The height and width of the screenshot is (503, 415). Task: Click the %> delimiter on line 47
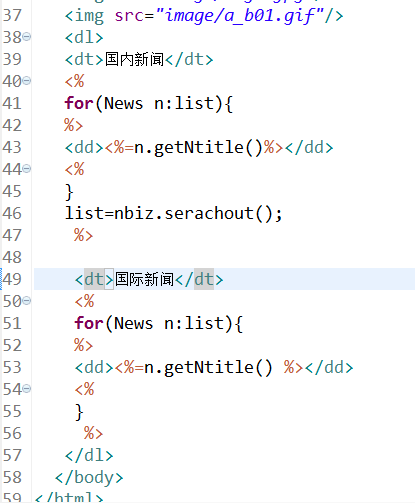click(x=84, y=235)
